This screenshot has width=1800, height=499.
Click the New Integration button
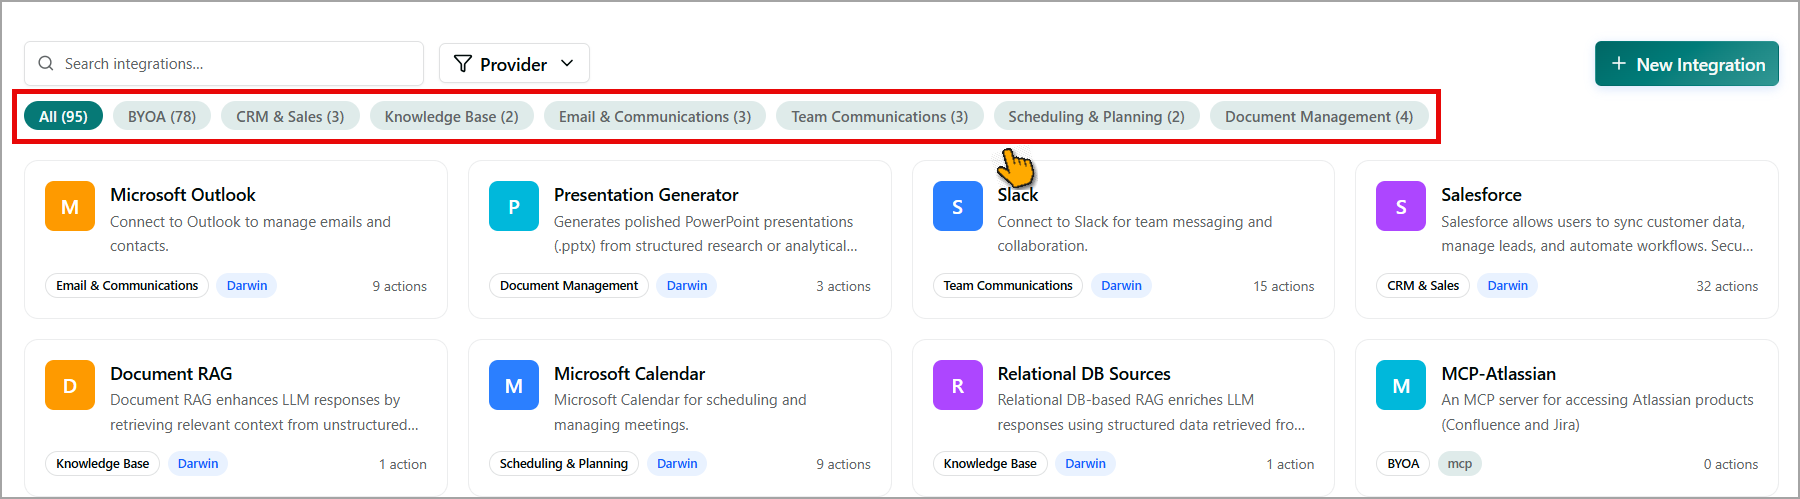point(1687,64)
